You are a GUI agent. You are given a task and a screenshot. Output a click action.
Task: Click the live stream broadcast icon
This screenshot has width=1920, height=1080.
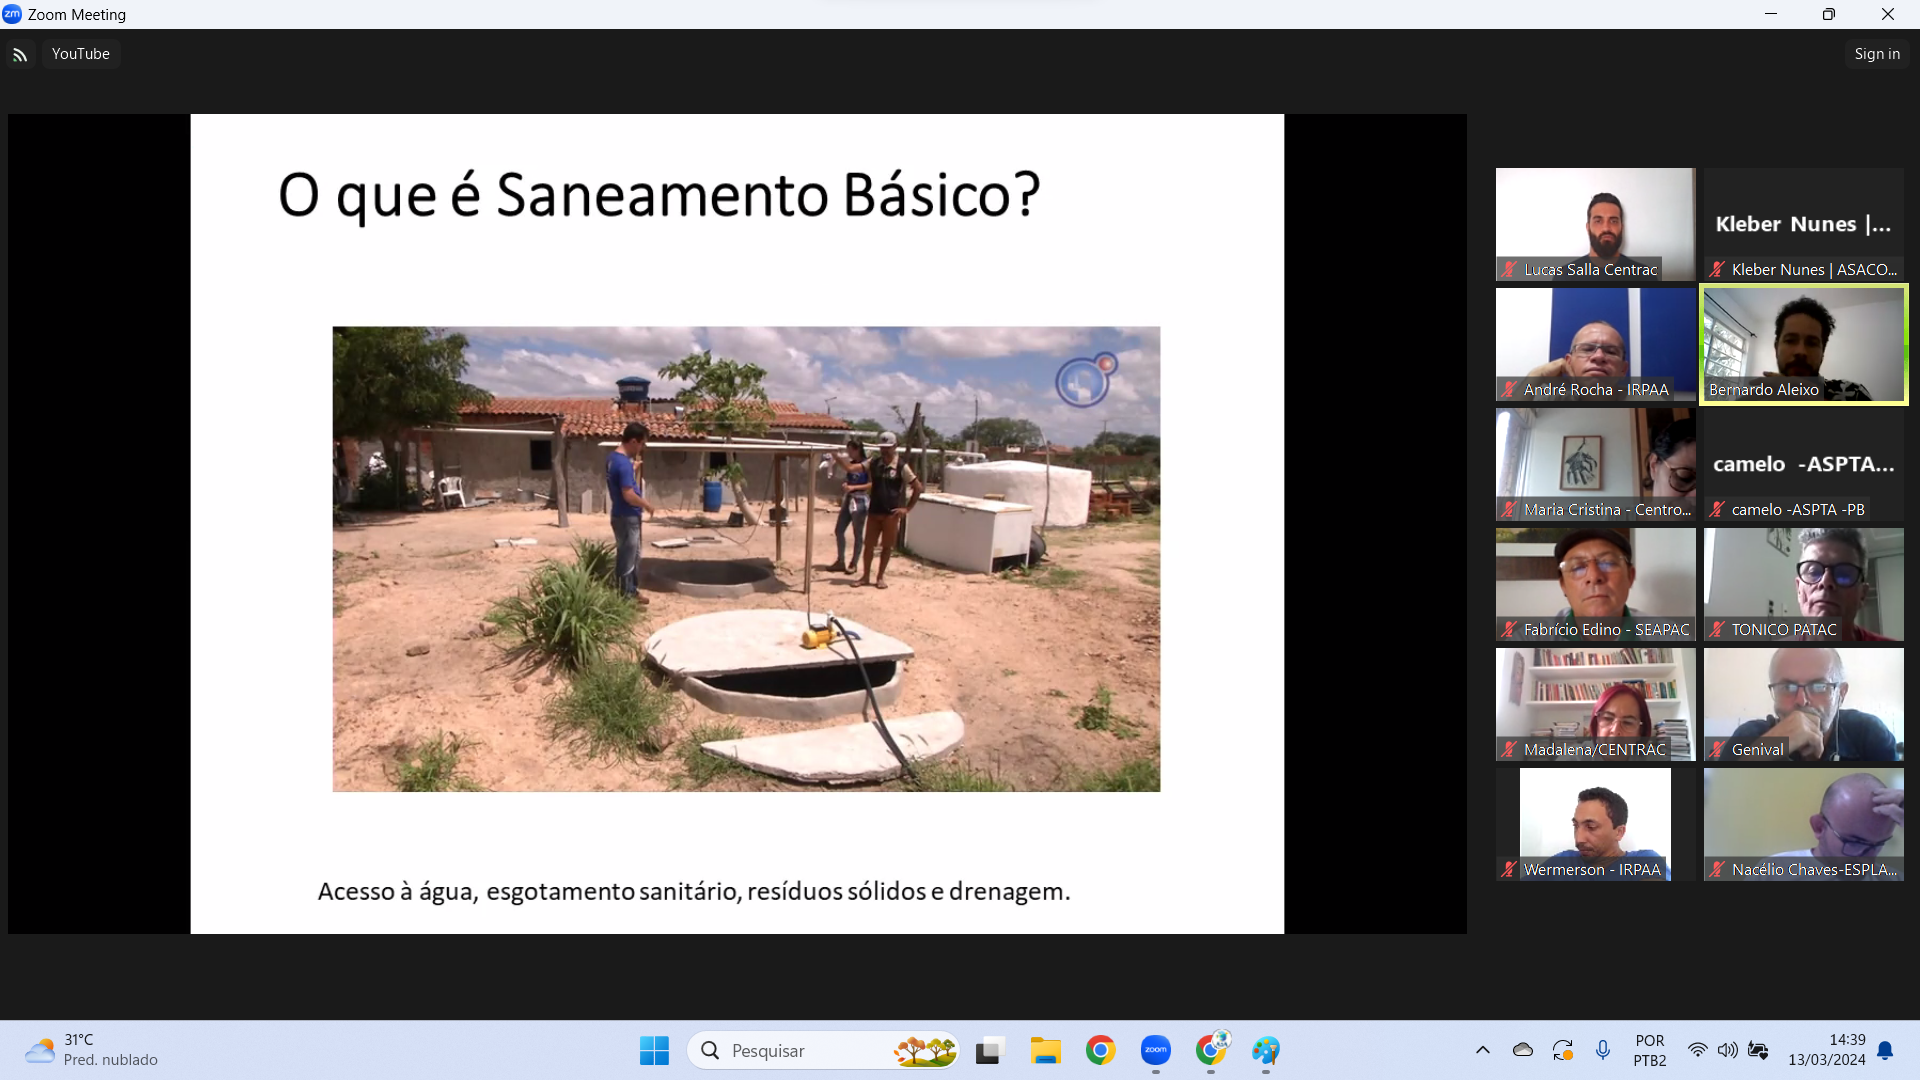coord(20,55)
